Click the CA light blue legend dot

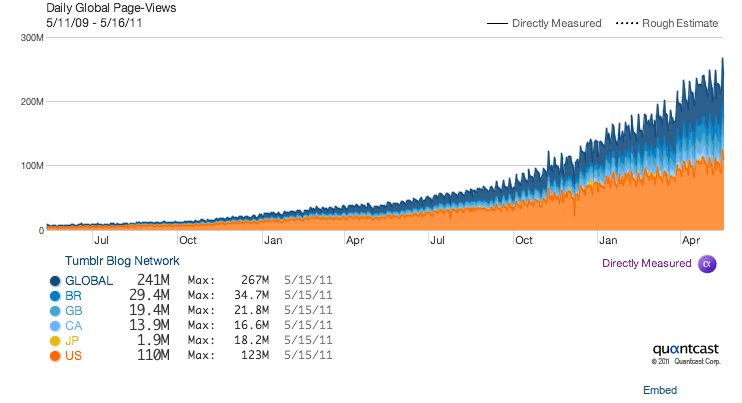pyautogui.click(x=54, y=326)
